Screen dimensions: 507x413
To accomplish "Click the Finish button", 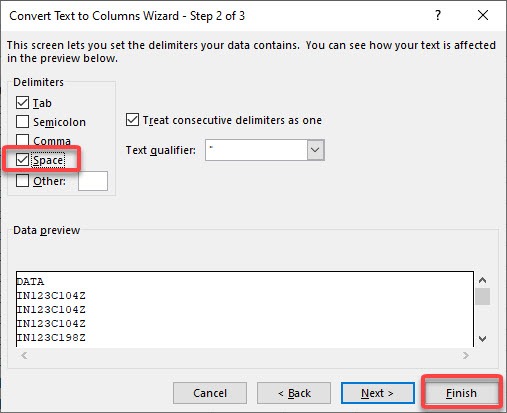I will [461, 393].
